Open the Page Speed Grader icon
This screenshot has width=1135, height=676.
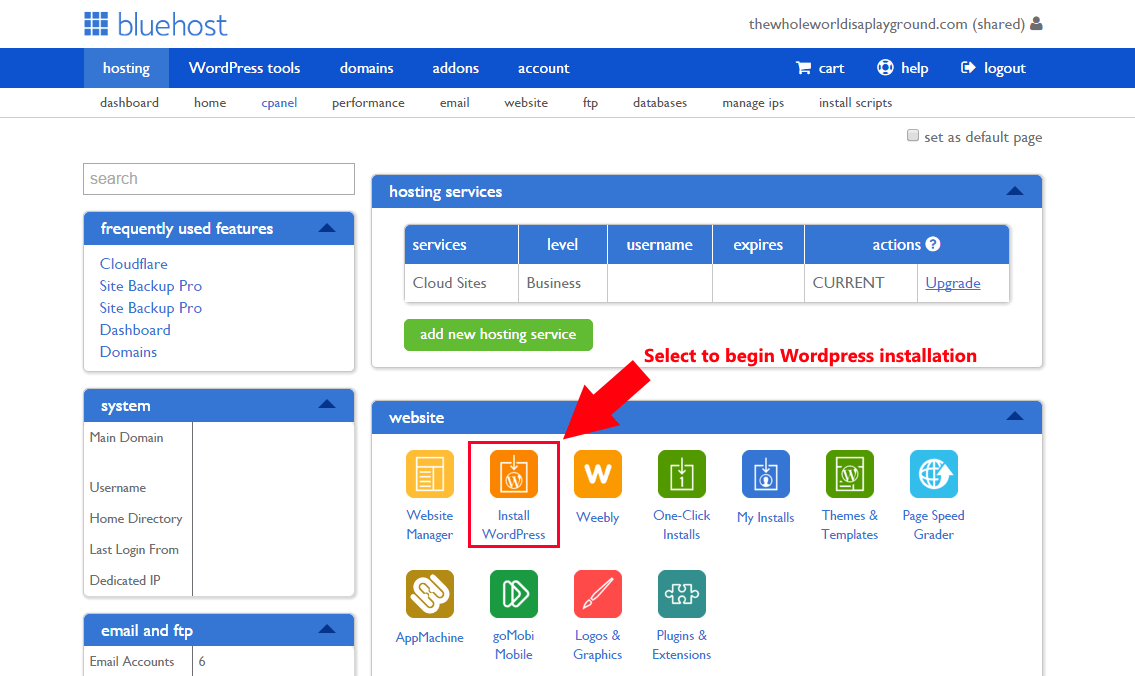click(933, 474)
